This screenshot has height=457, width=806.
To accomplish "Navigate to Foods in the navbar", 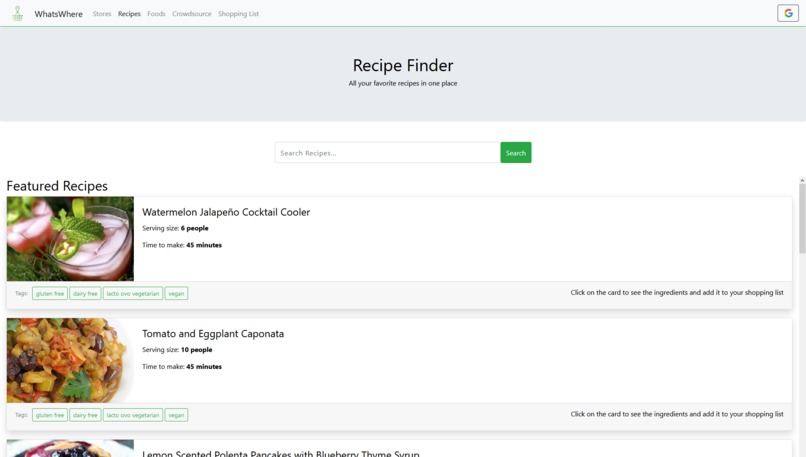I will (x=156, y=14).
